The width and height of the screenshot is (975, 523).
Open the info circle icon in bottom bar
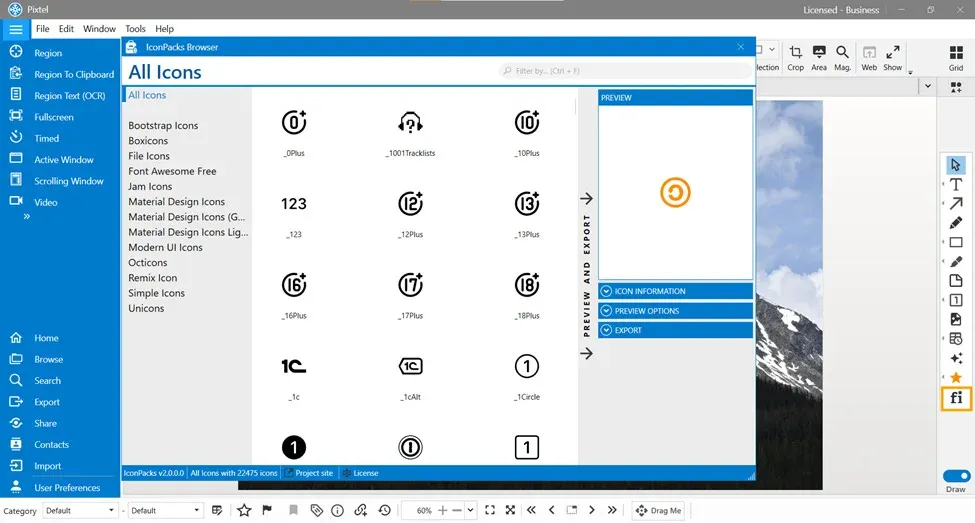point(338,511)
